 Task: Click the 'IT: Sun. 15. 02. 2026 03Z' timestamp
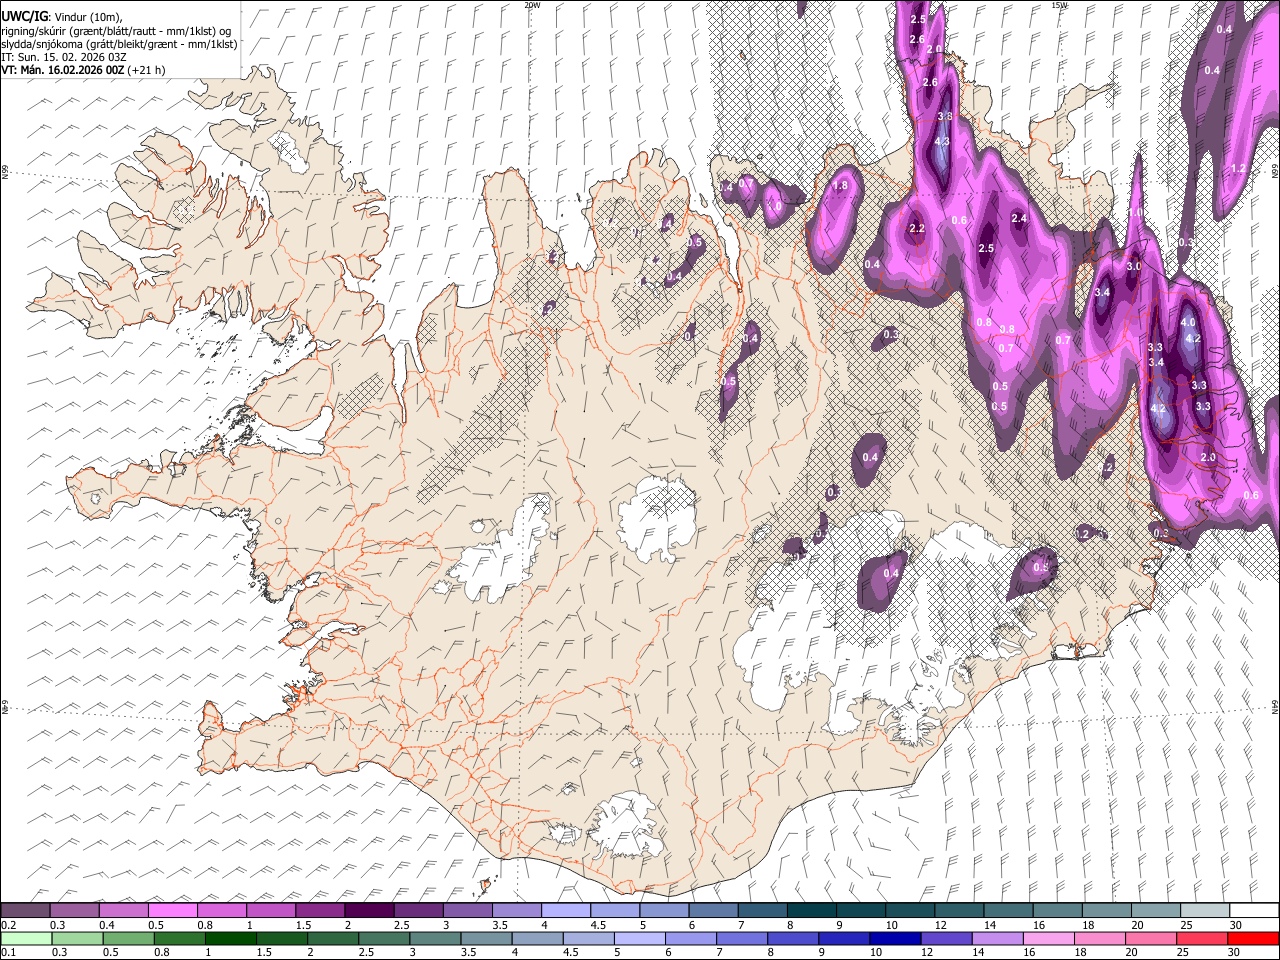point(64,57)
